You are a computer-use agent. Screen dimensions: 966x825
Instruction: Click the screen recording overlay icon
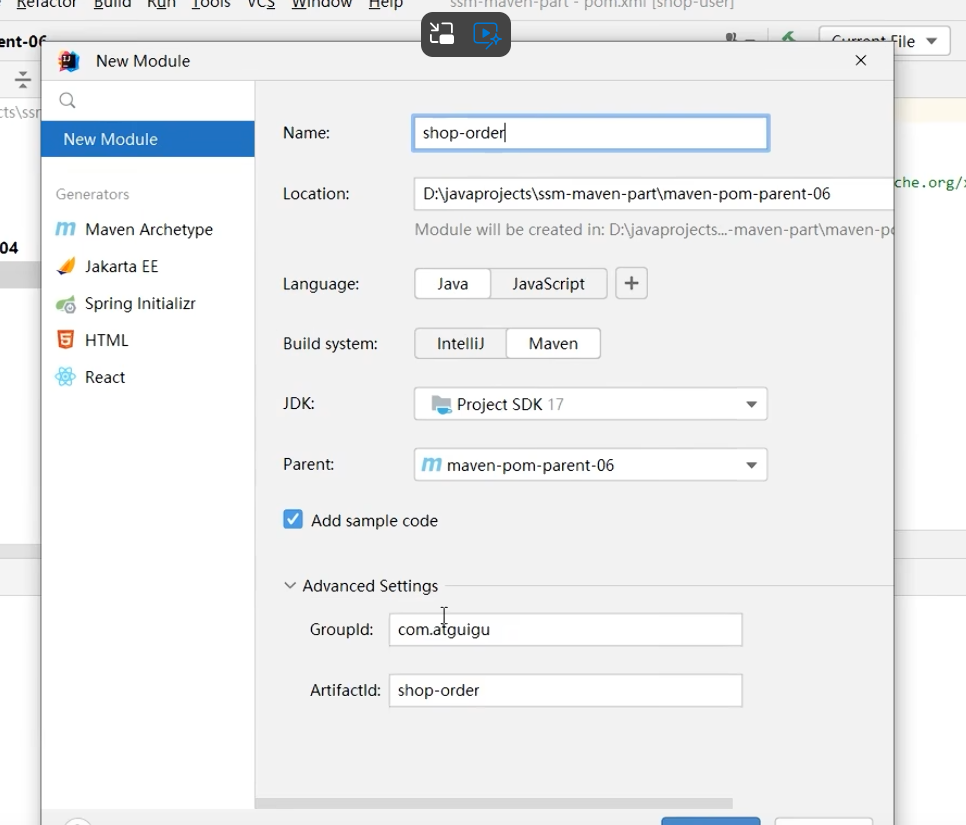pyautogui.click(x=487, y=35)
